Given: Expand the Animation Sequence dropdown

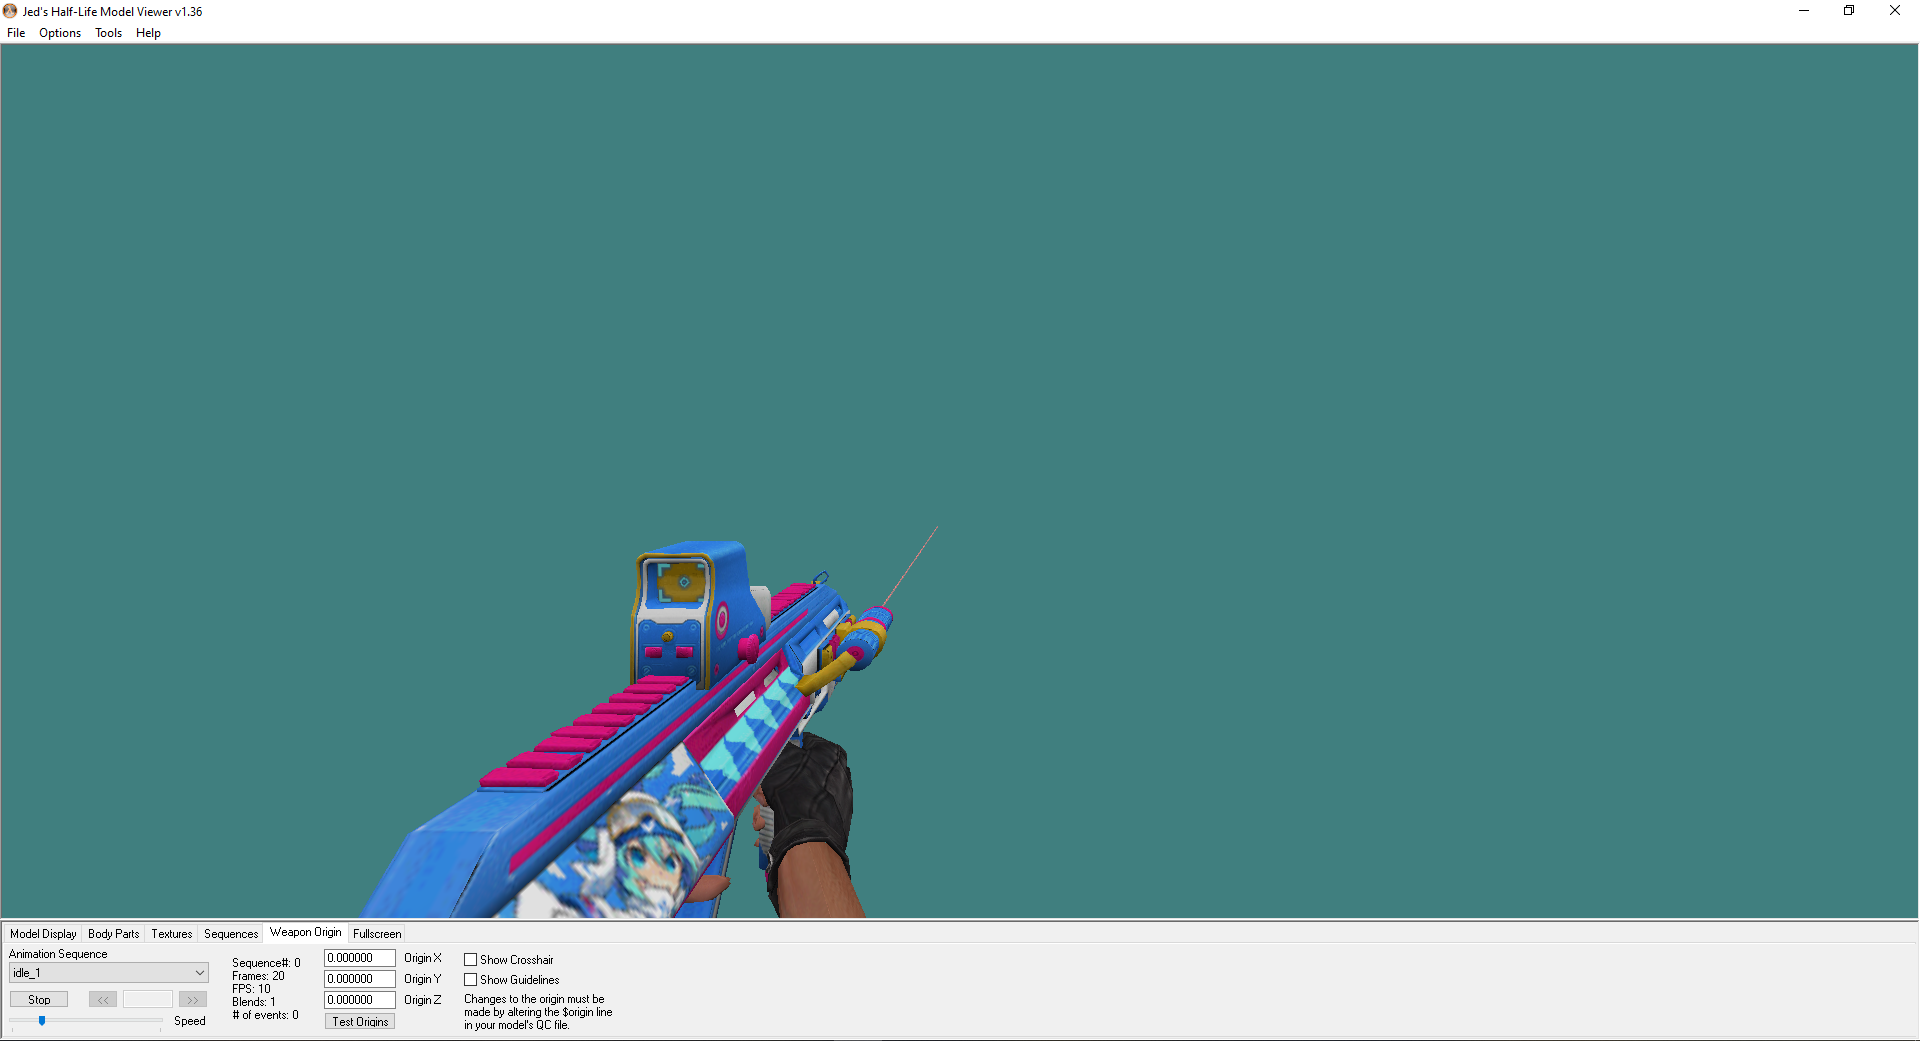Looking at the screenshot, I should point(109,973).
